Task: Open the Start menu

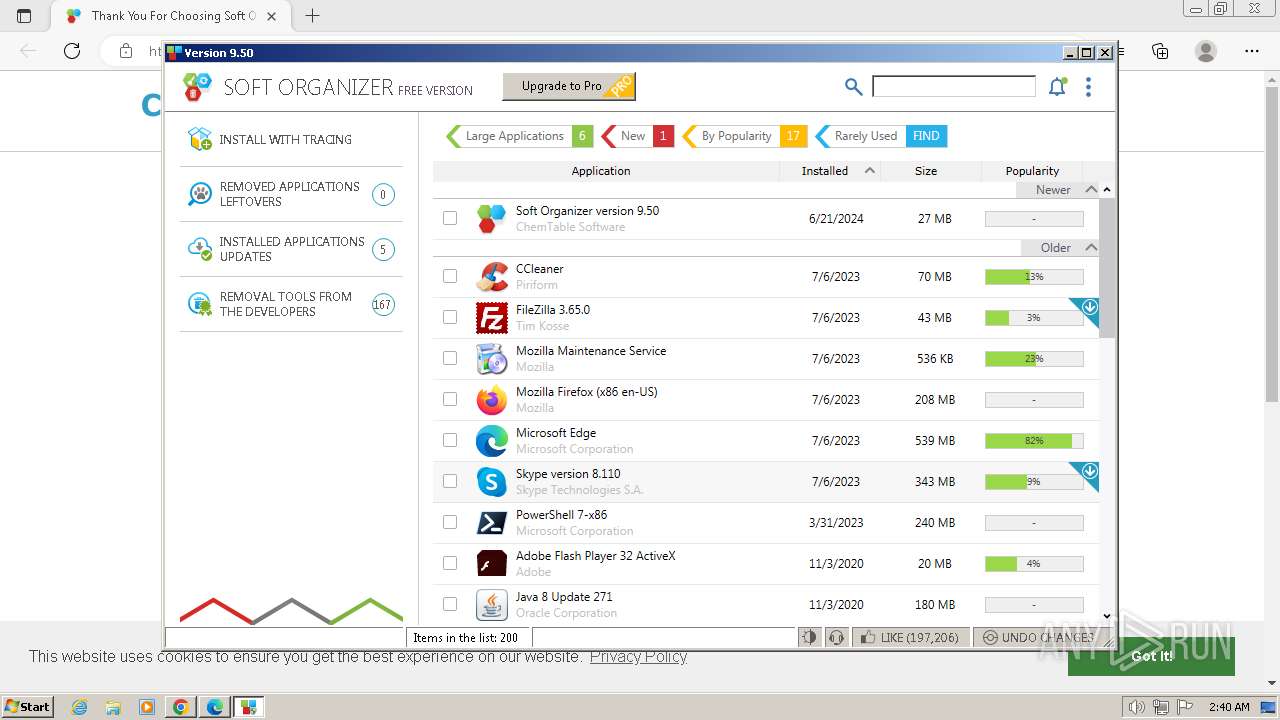Action: coord(28,707)
